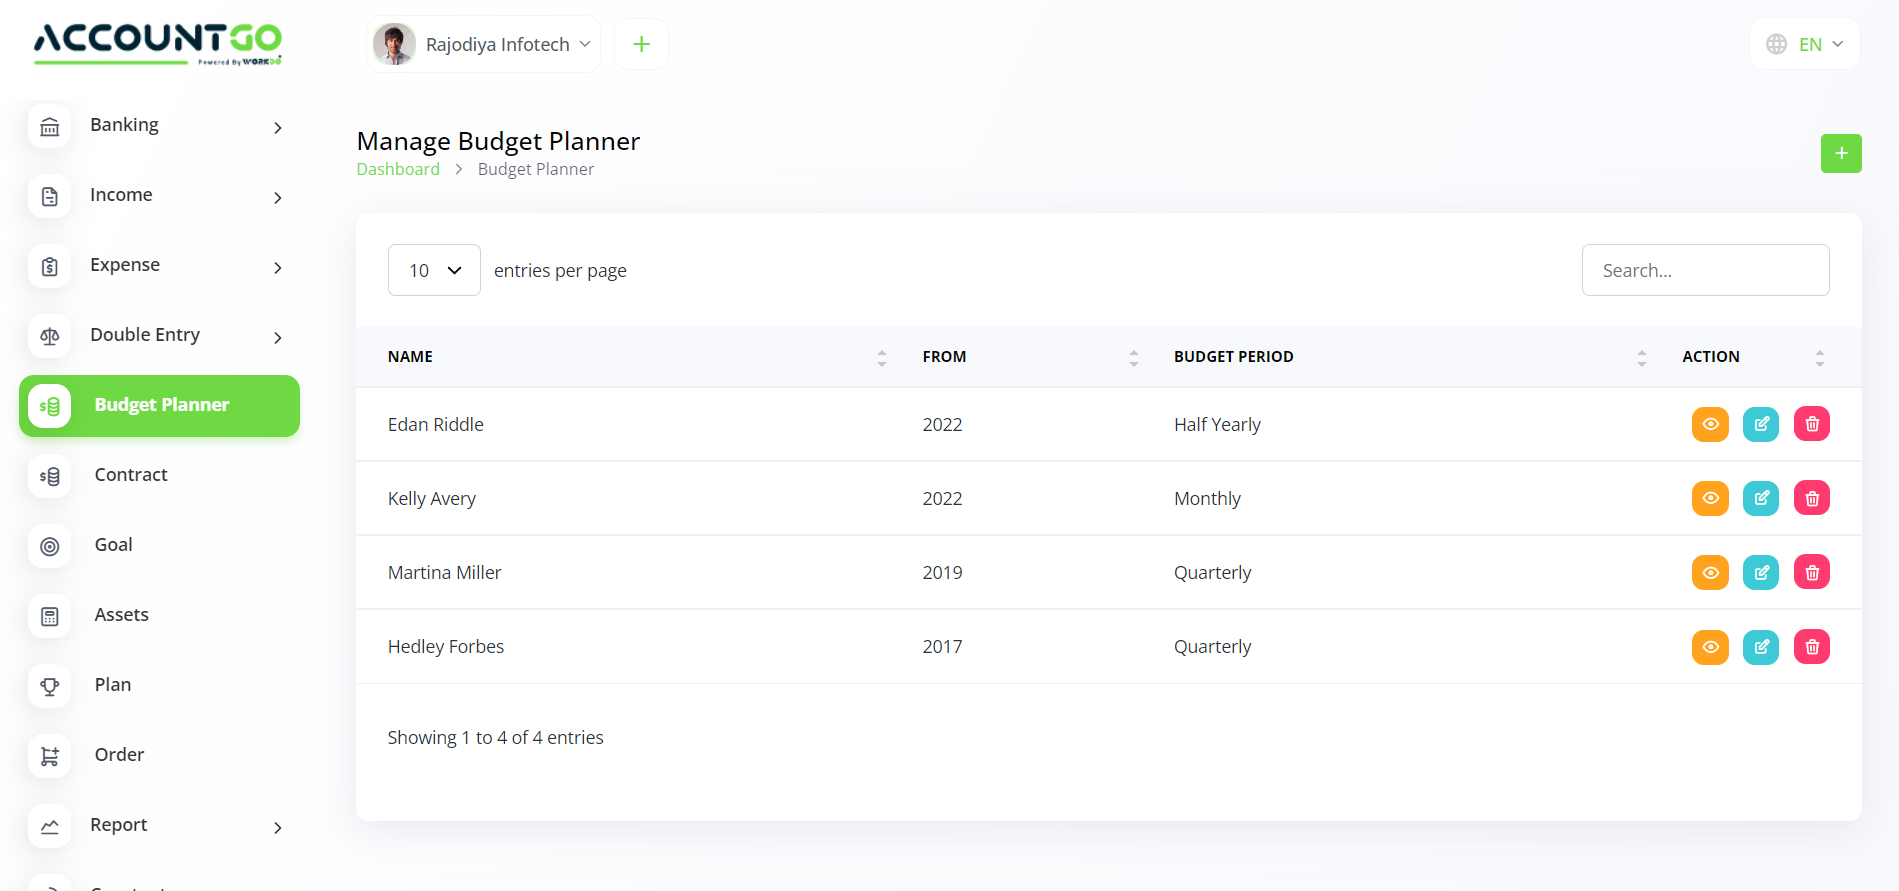The image size is (1899, 891).
Task: Click the edit icon for Edan Riddle
Action: pos(1760,424)
